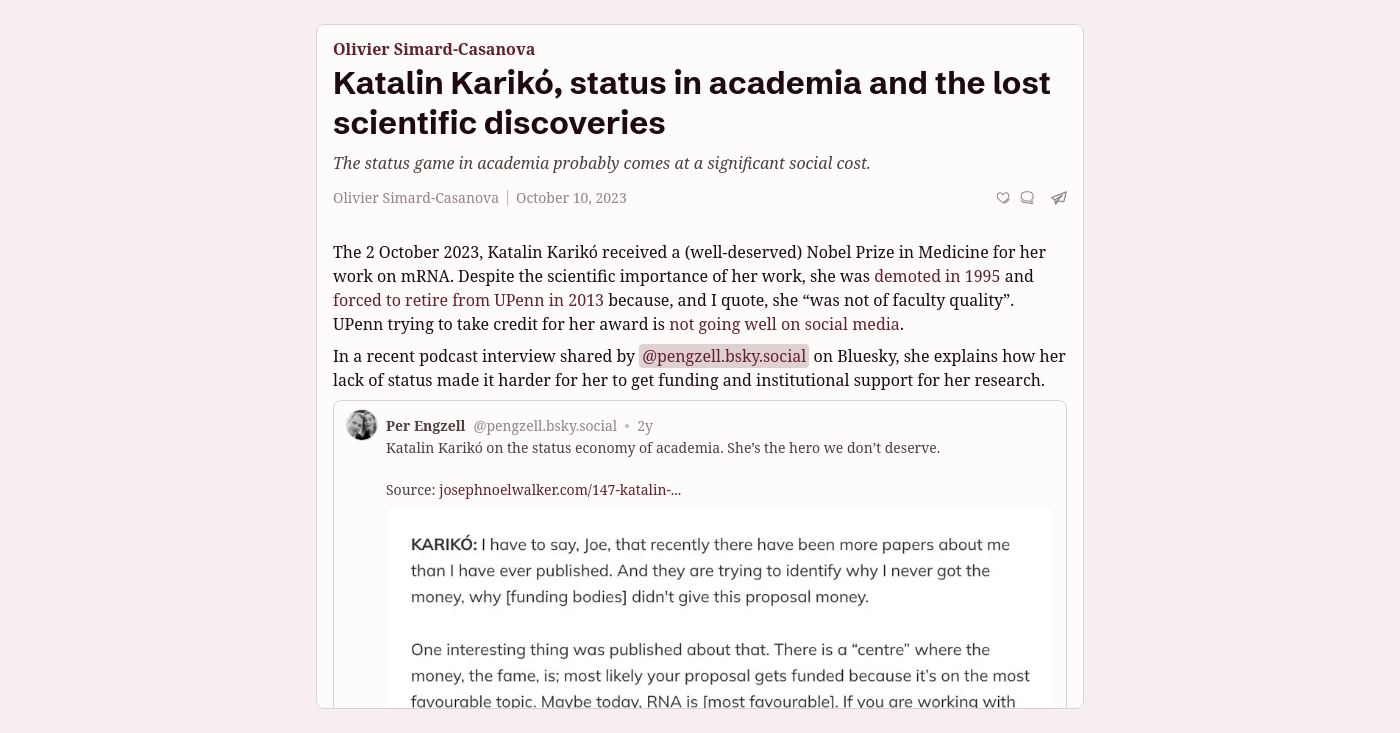The image size is (1400, 733).
Task: Click Per Engzell name in embedded post
Action: coord(425,426)
